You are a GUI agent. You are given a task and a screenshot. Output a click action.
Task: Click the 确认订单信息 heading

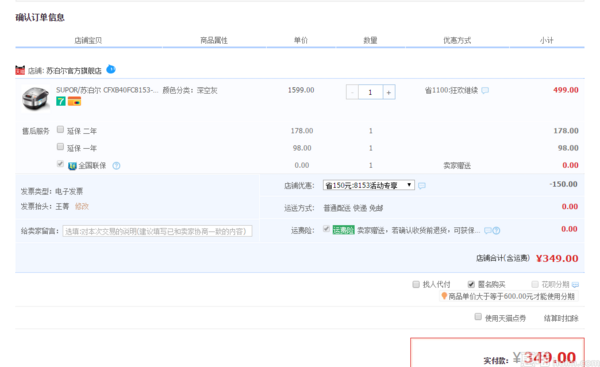tap(40, 17)
